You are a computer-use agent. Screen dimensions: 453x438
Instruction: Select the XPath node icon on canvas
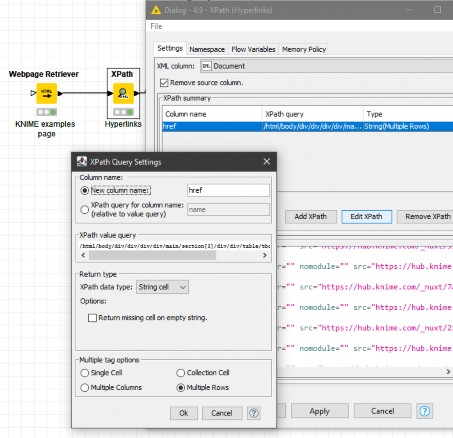point(123,93)
